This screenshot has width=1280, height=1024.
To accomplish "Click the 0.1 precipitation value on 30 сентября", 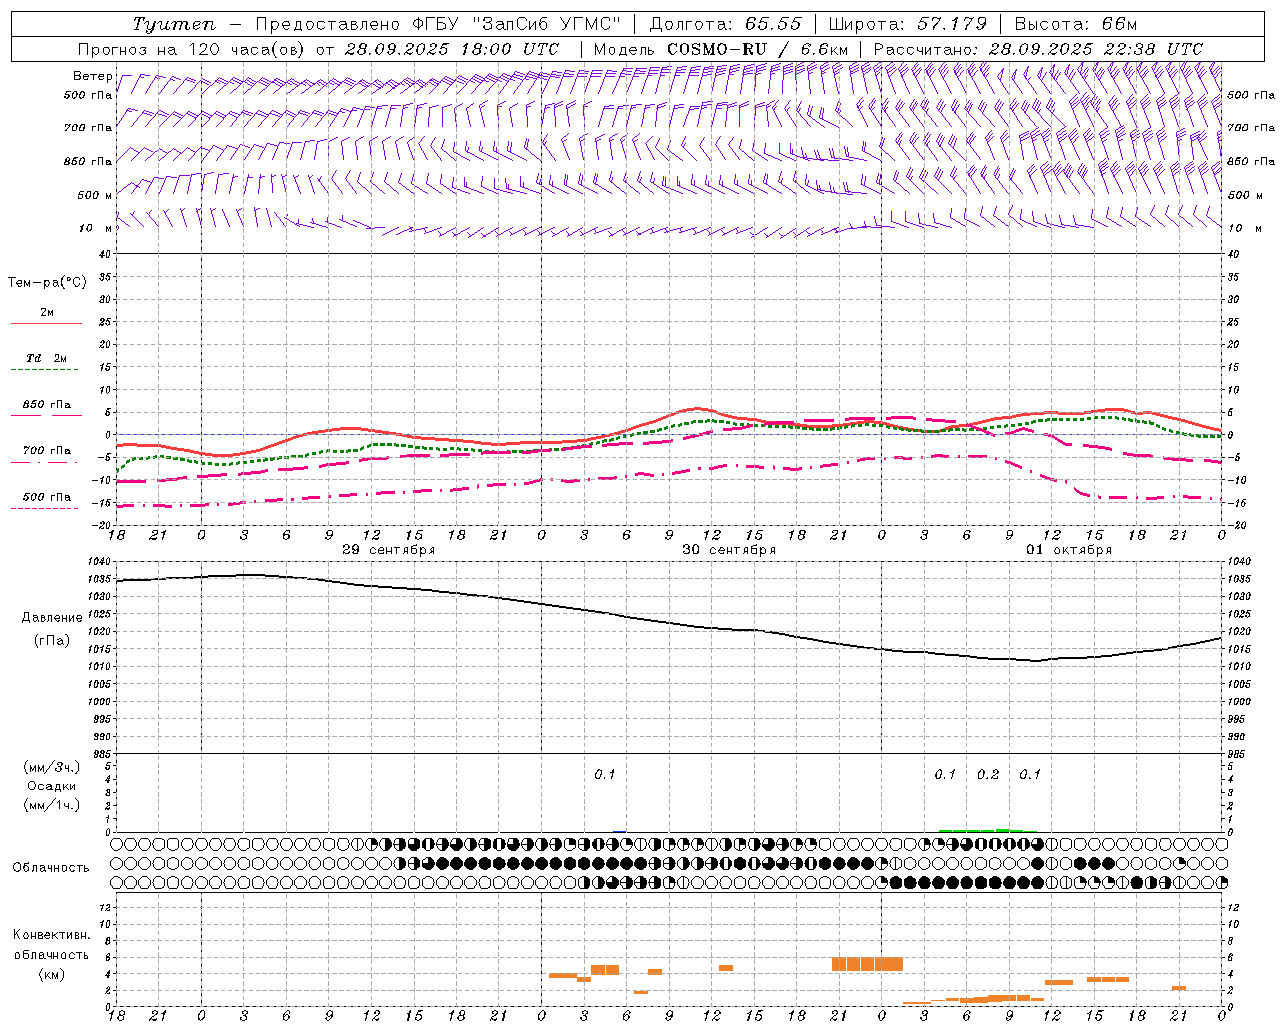I will [605, 775].
